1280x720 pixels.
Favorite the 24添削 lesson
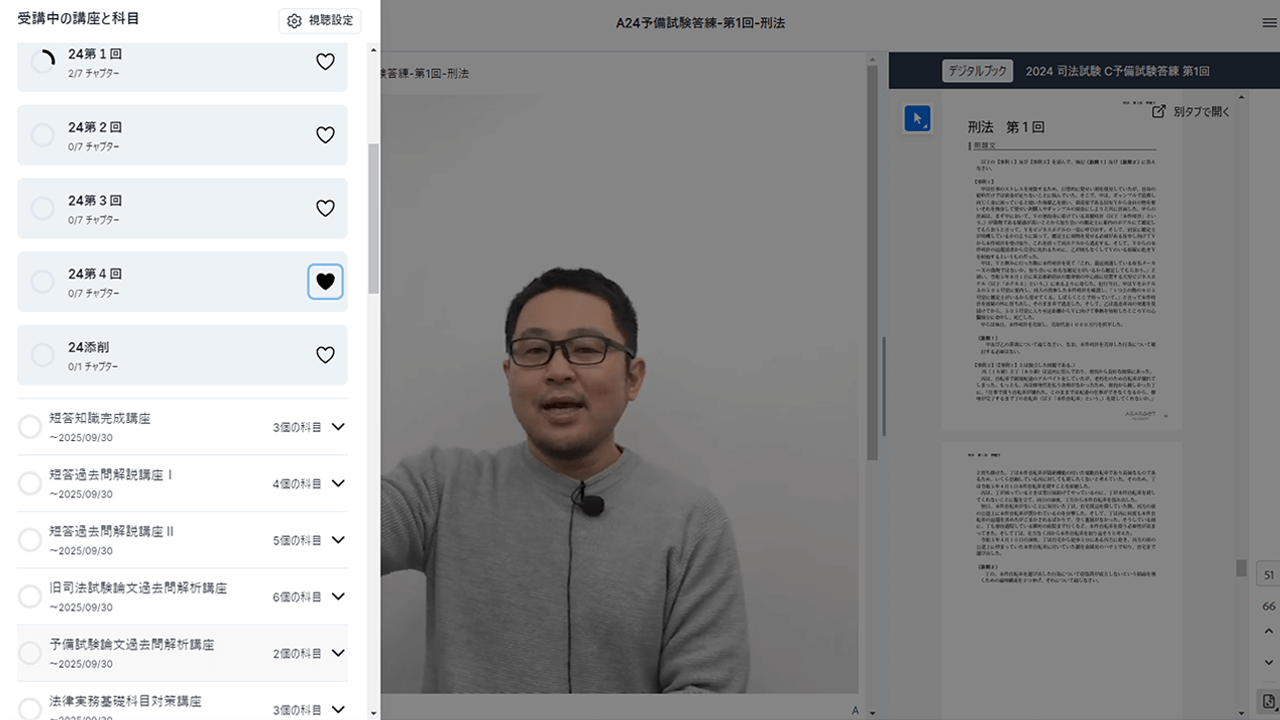325,355
